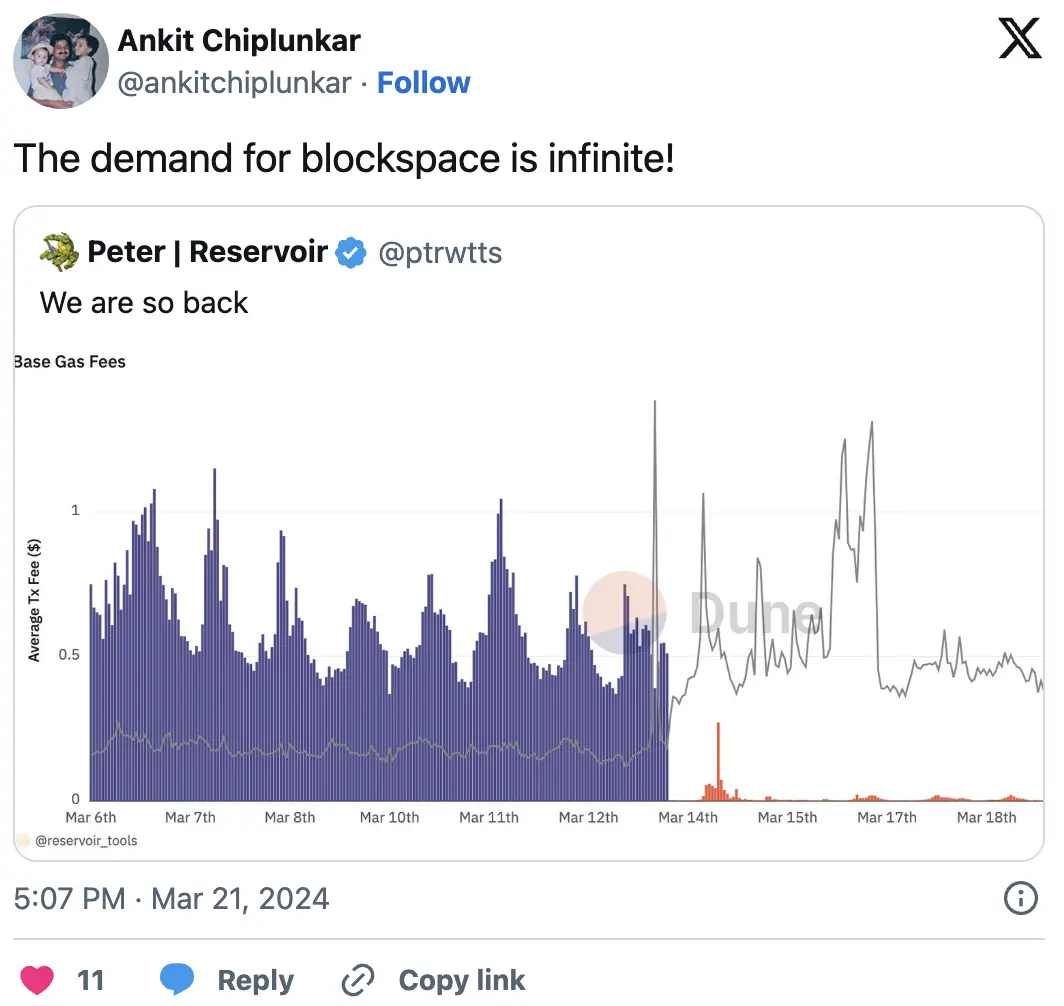The height and width of the screenshot is (1006, 1064).
Task: Click the Ankit Chiplunkar display name
Action: [x=239, y=41]
